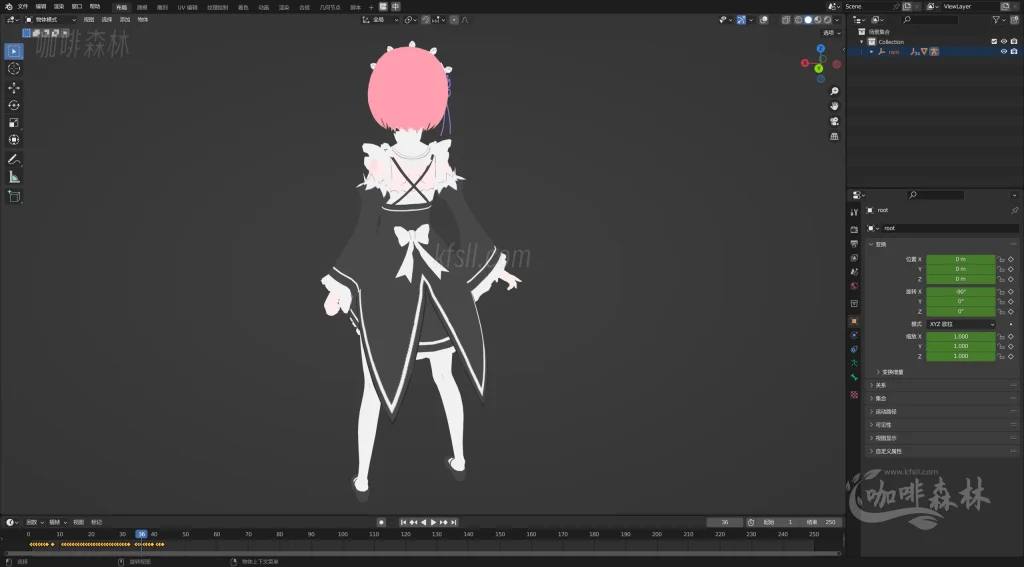This screenshot has height=567, width=1024.
Task: Select the Cursor tool
Action: [x=14, y=69]
